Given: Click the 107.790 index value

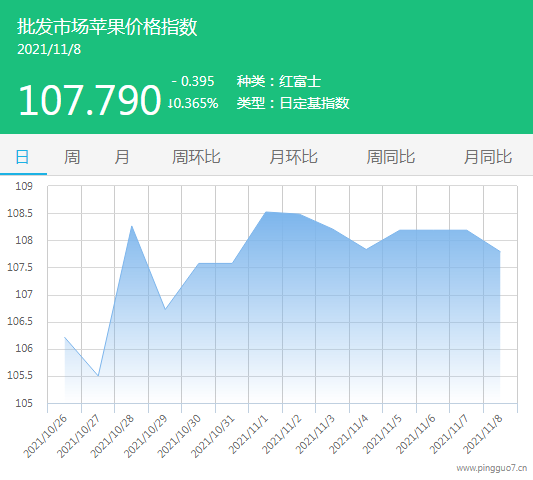Looking at the screenshot, I should point(89,100).
